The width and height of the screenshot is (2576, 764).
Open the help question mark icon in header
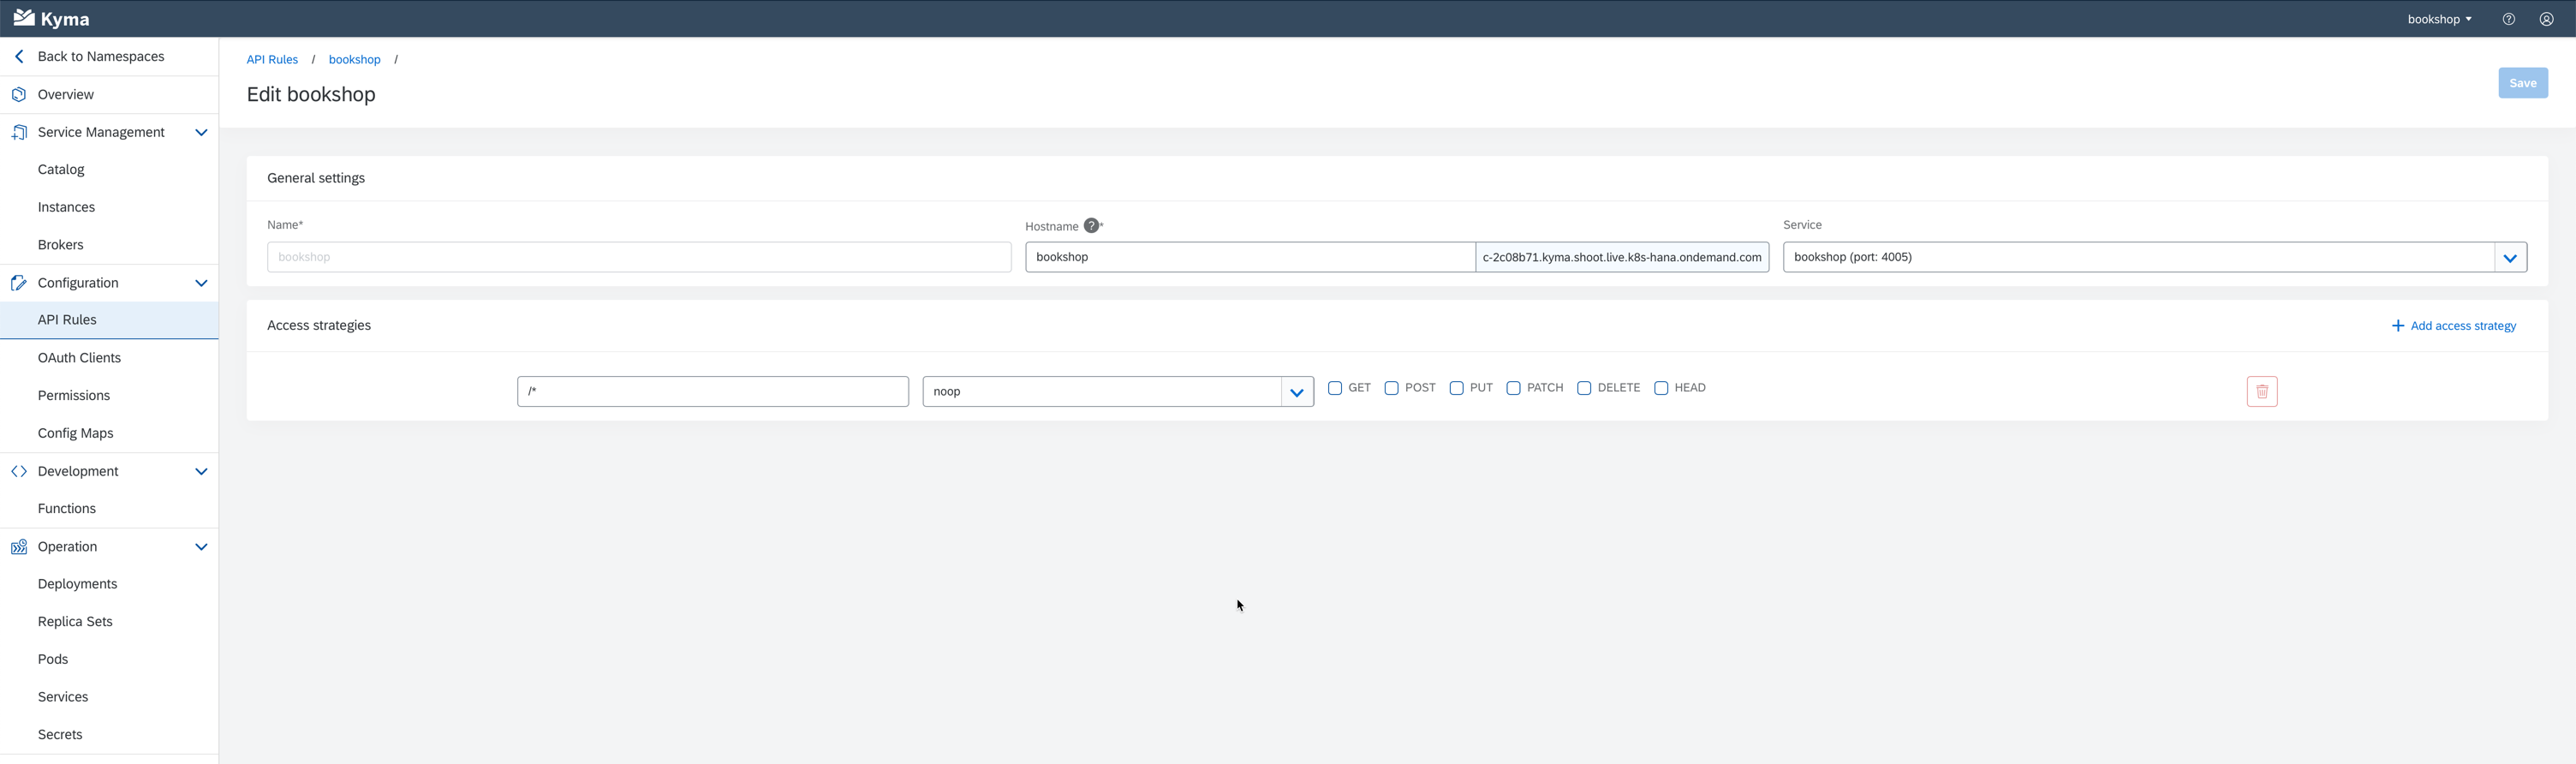(x=2508, y=19)
